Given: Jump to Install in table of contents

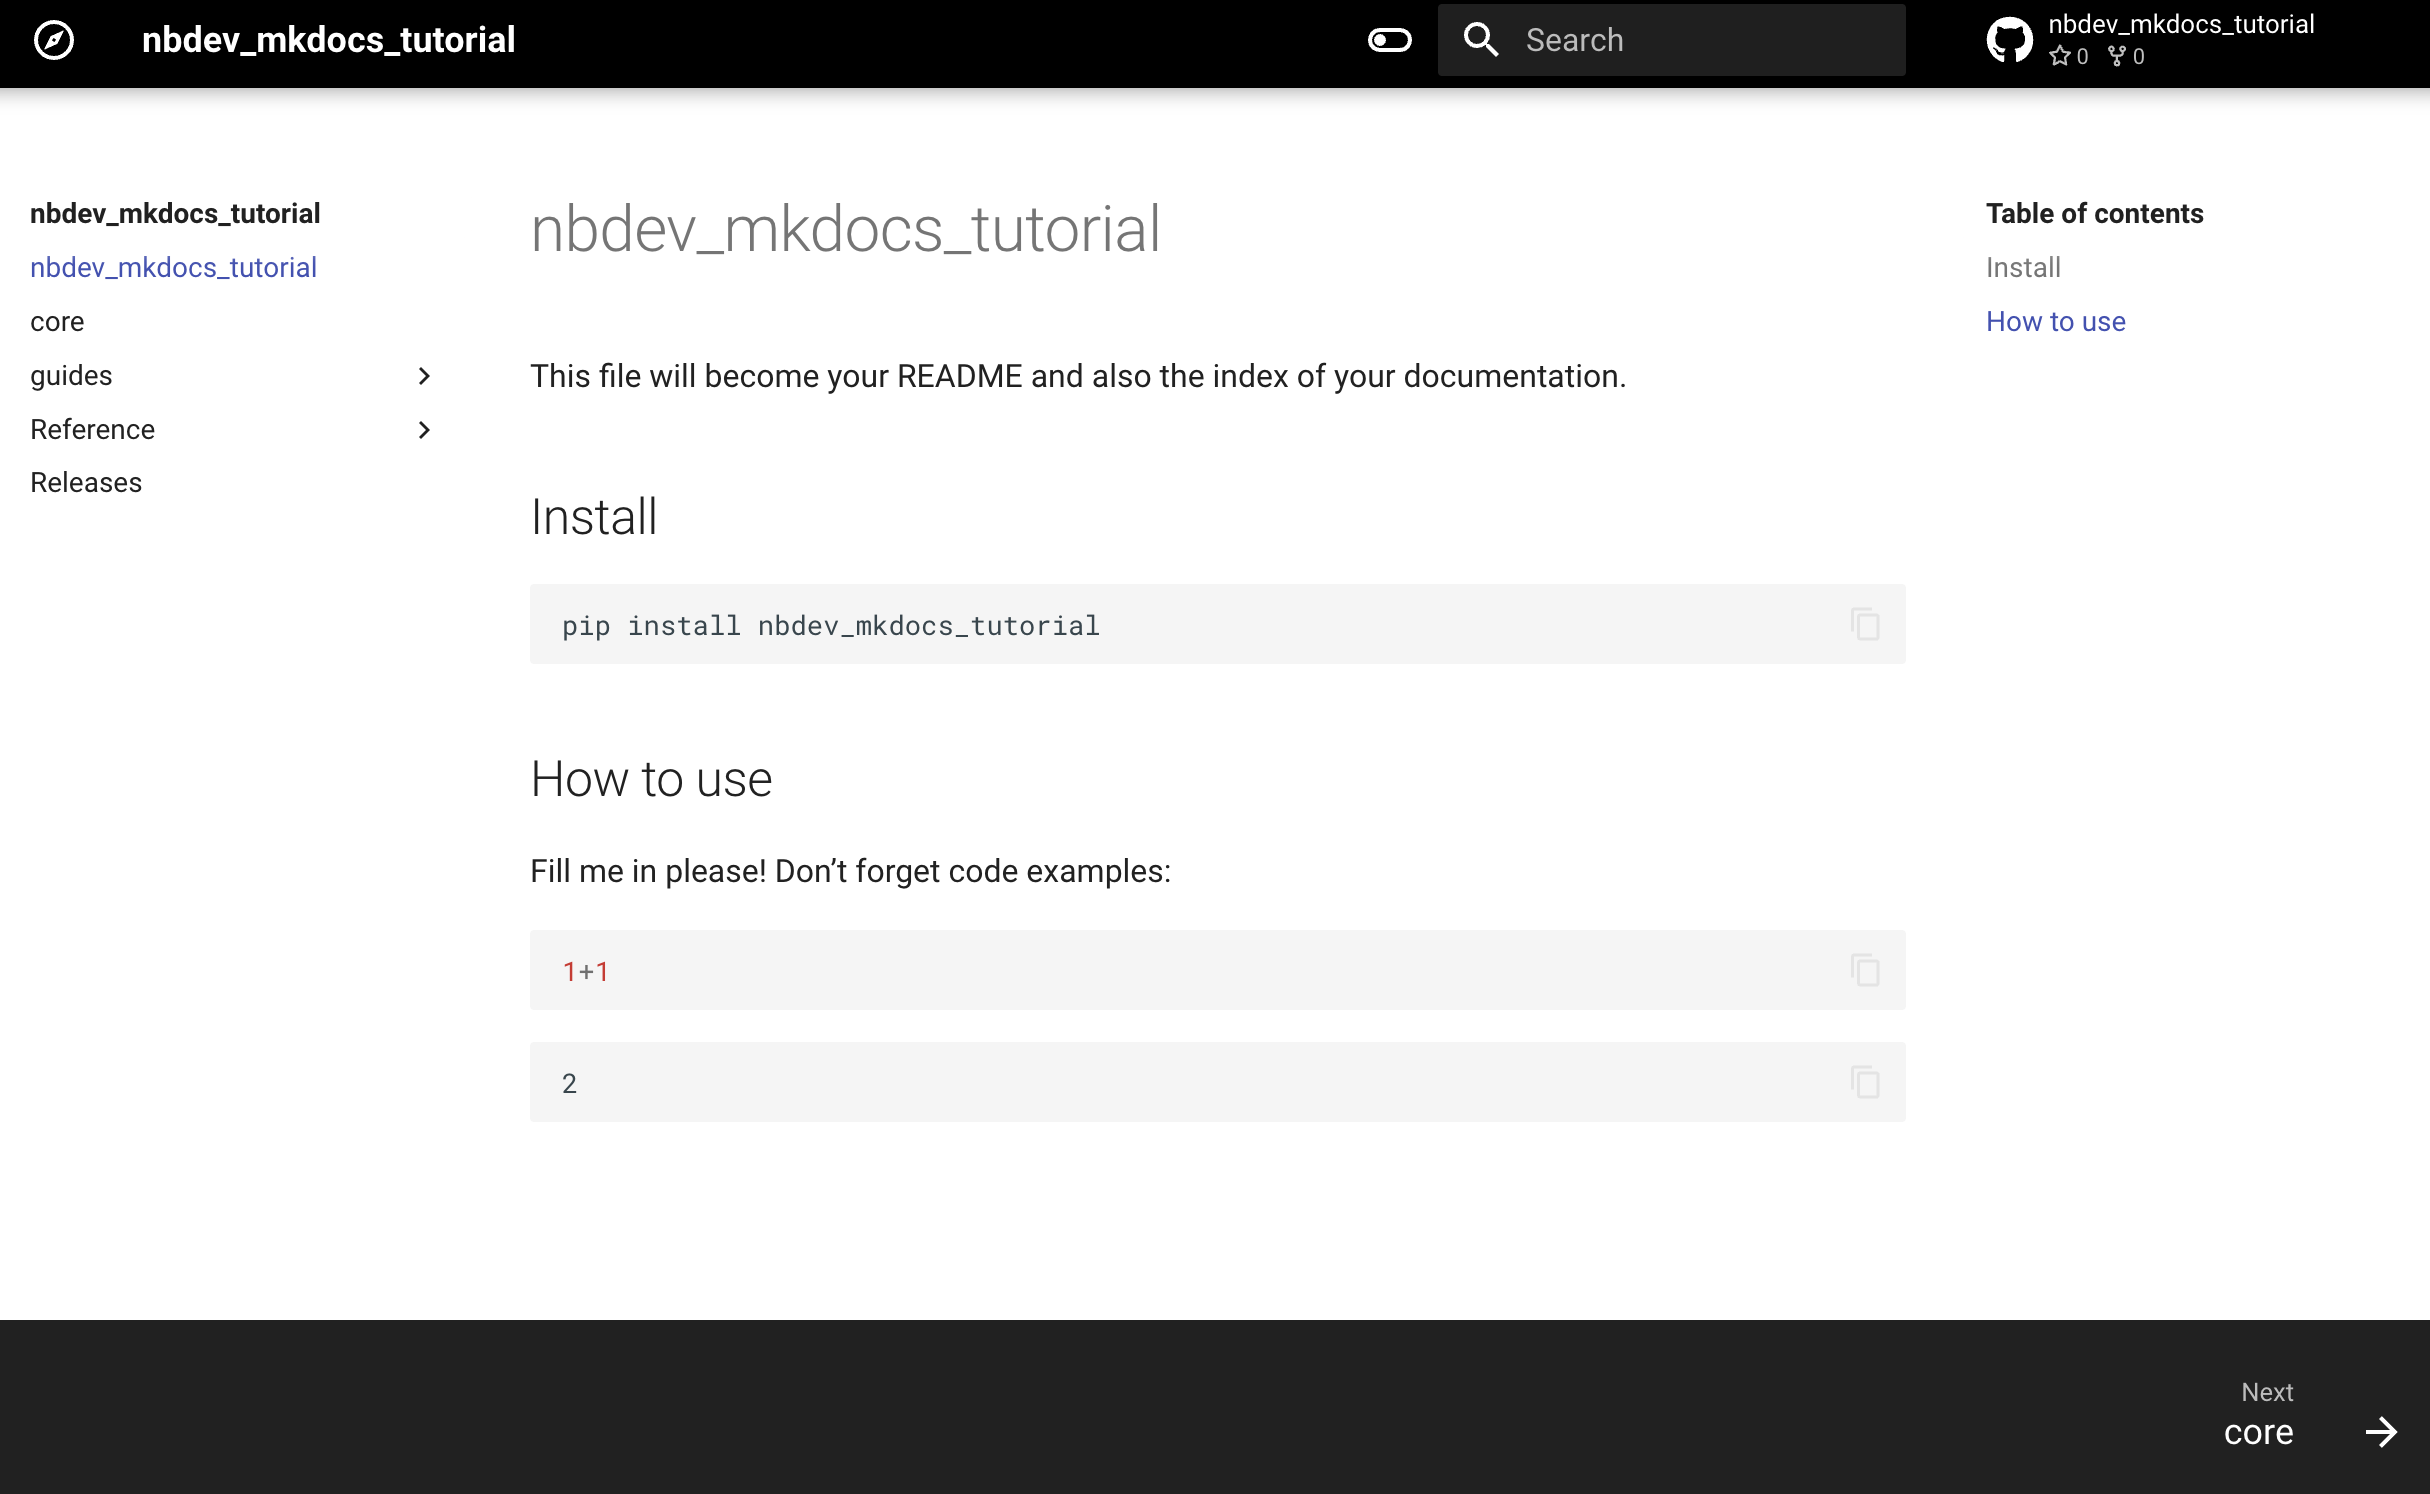Looking at the screenshot, I should [x=2023, y=268].
